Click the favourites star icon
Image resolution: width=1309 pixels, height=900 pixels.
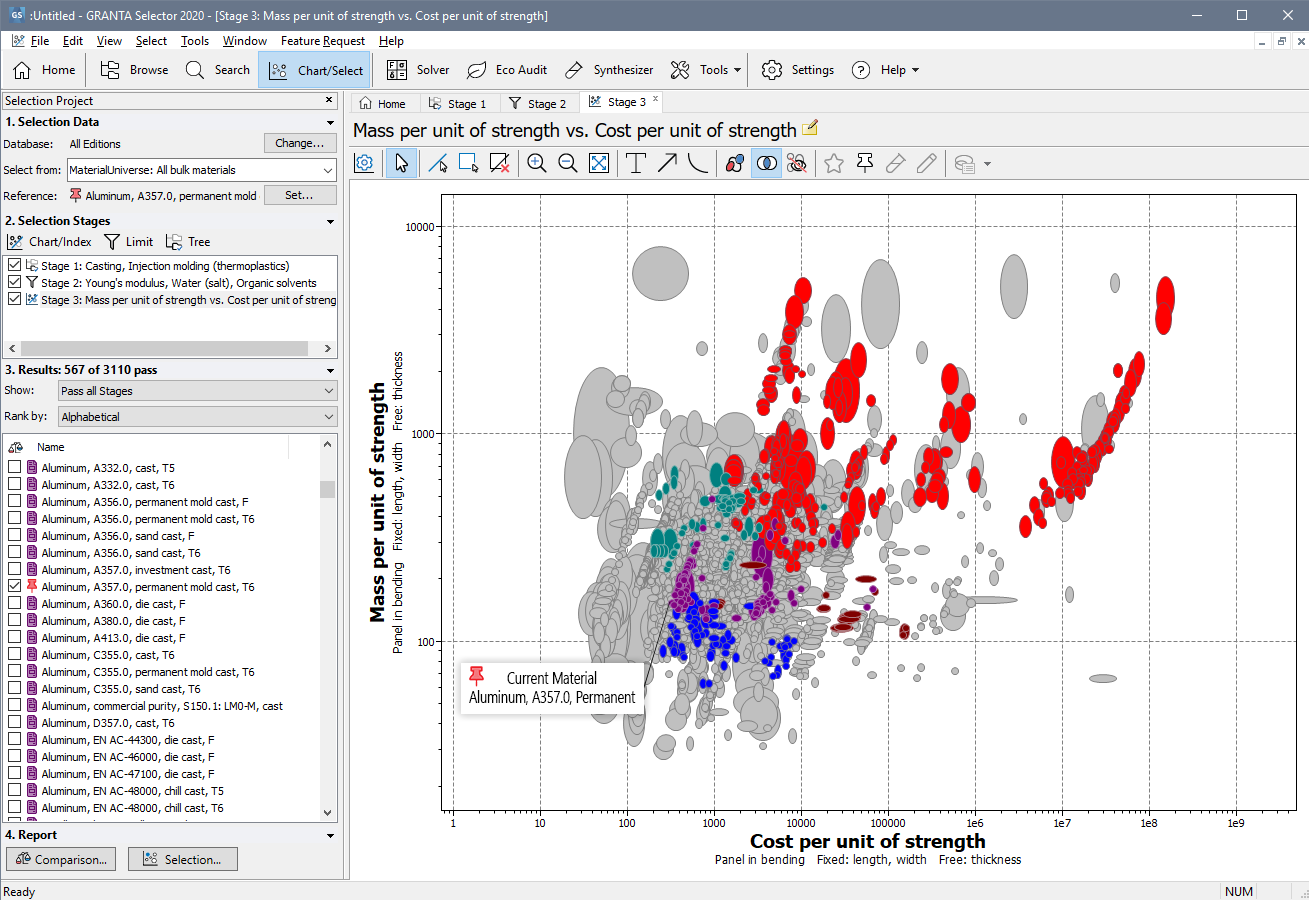point(834,163)
